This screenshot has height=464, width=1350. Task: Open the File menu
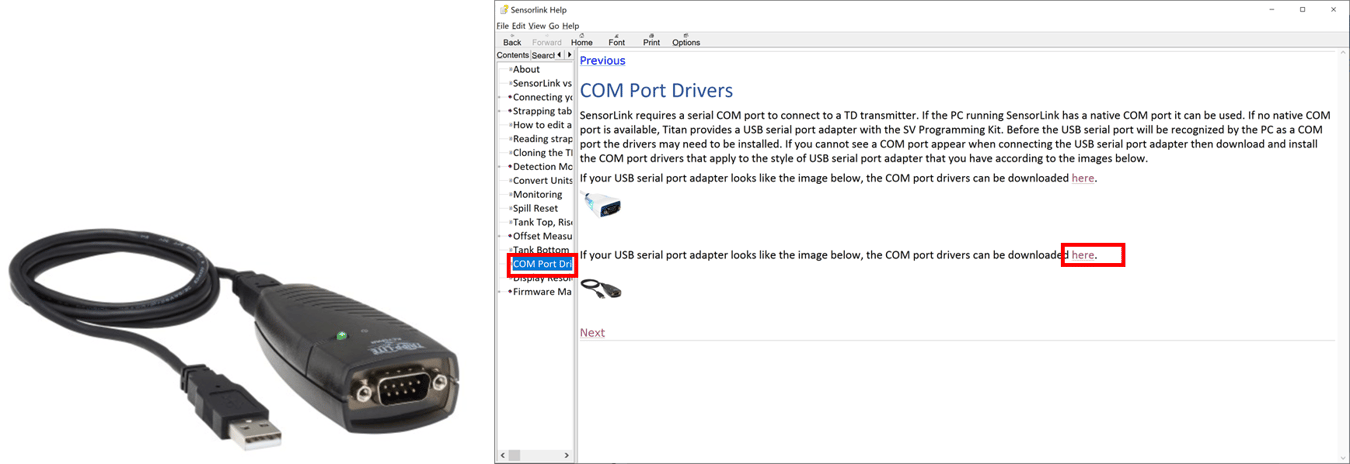503,26
